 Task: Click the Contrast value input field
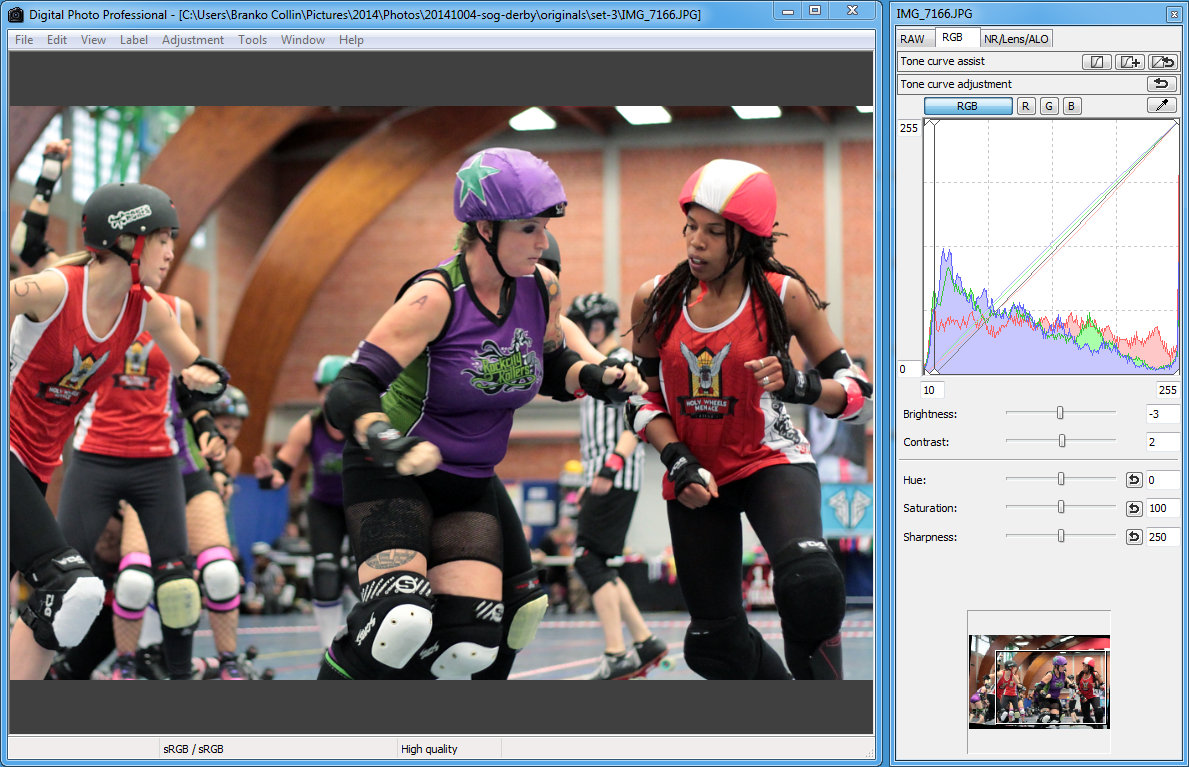tap(1162, 442)
